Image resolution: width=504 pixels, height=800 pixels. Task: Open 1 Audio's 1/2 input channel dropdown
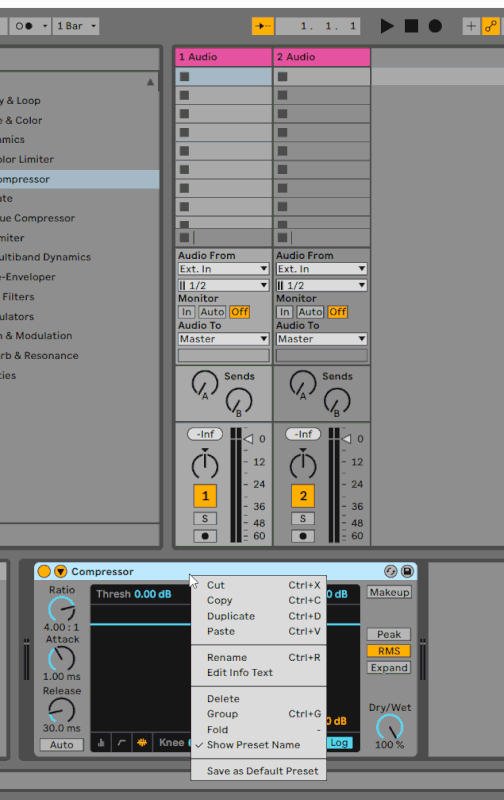click(x=223, y=285)
